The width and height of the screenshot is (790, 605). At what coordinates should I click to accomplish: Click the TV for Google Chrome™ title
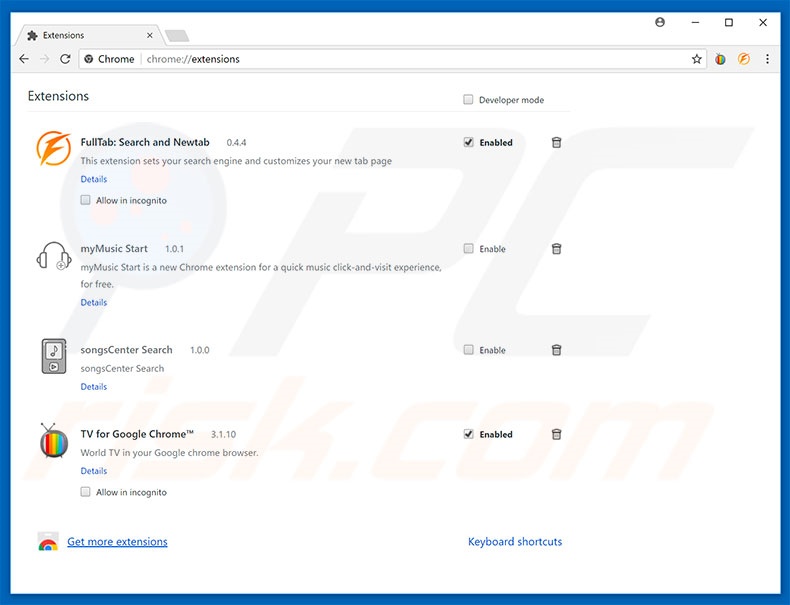[x=137, y=434]
